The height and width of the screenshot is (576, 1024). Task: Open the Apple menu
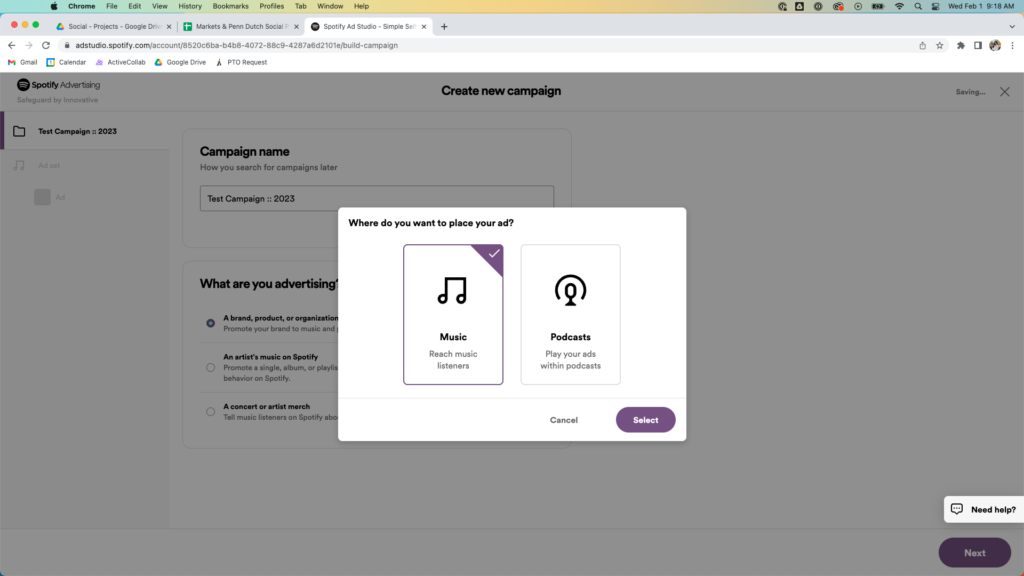[x=54, y=6]
